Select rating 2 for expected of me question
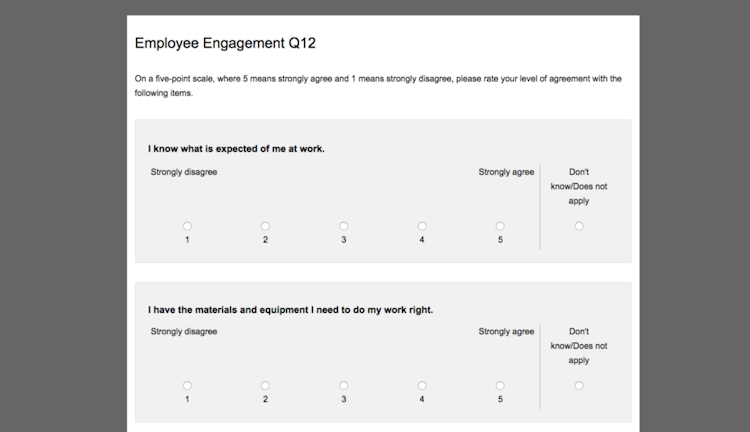Viewport: 750px width, 432px height. tap(265, 226)
